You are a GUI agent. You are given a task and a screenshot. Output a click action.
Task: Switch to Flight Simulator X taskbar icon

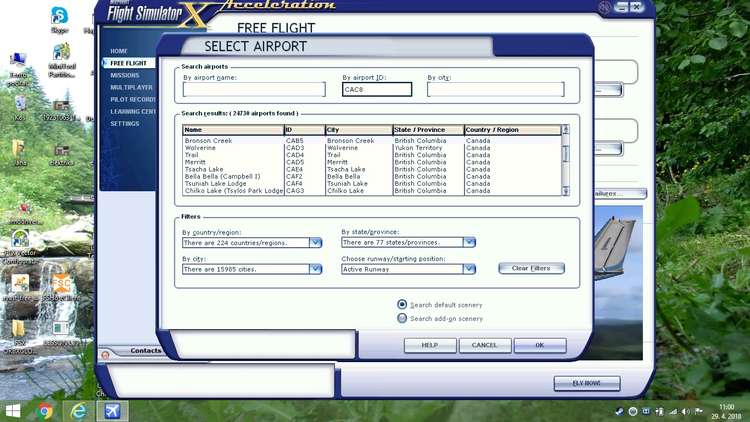tap(112, 411)
